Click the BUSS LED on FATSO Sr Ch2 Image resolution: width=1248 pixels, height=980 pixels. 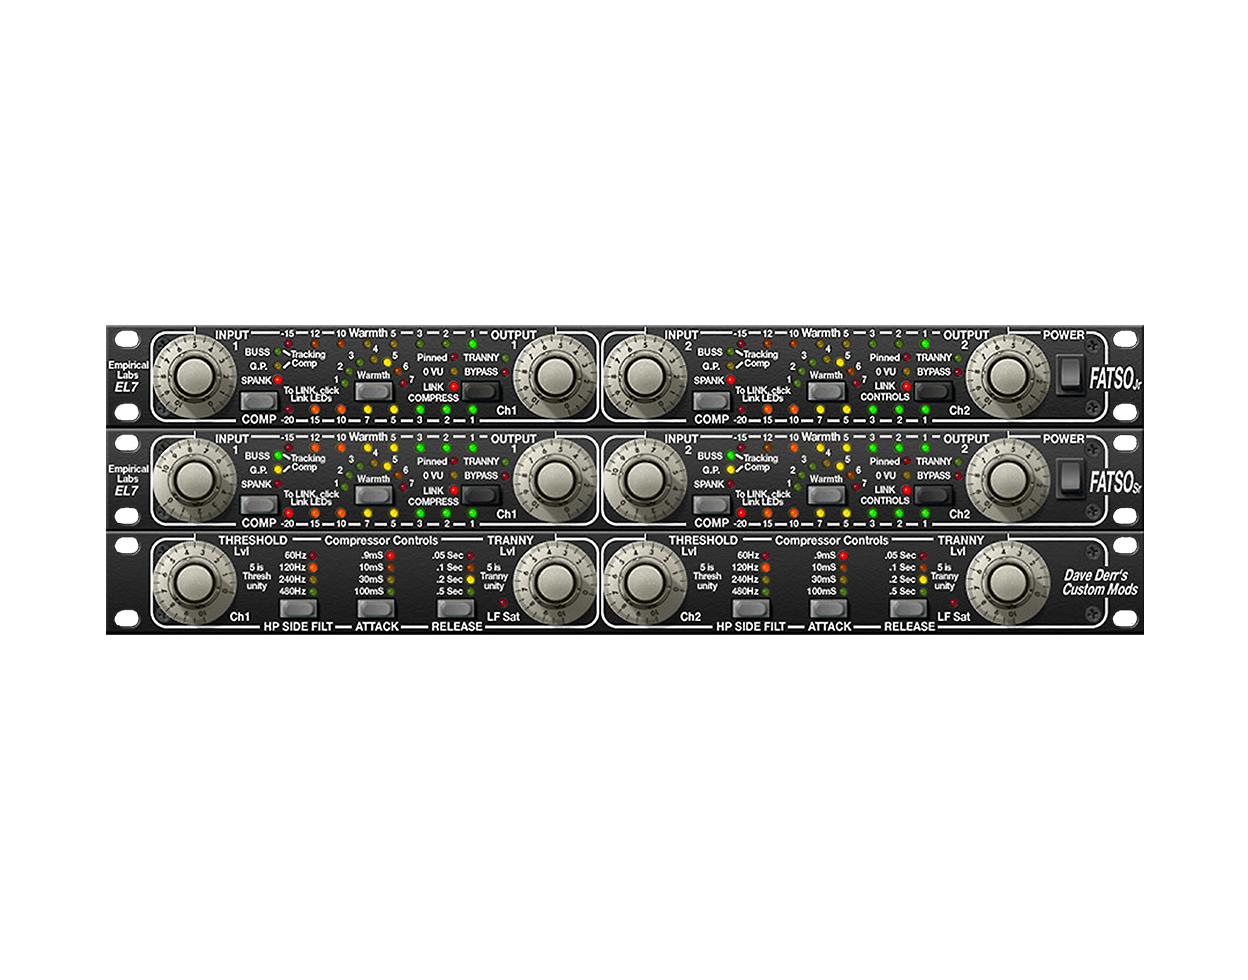point(730,456)
